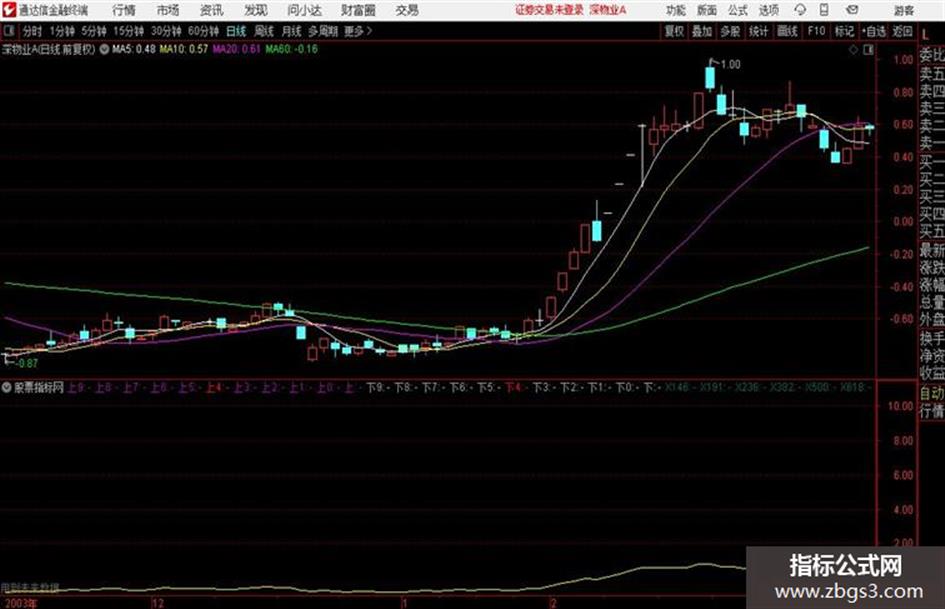Select the 月线 monthly tab

point(292,31)
